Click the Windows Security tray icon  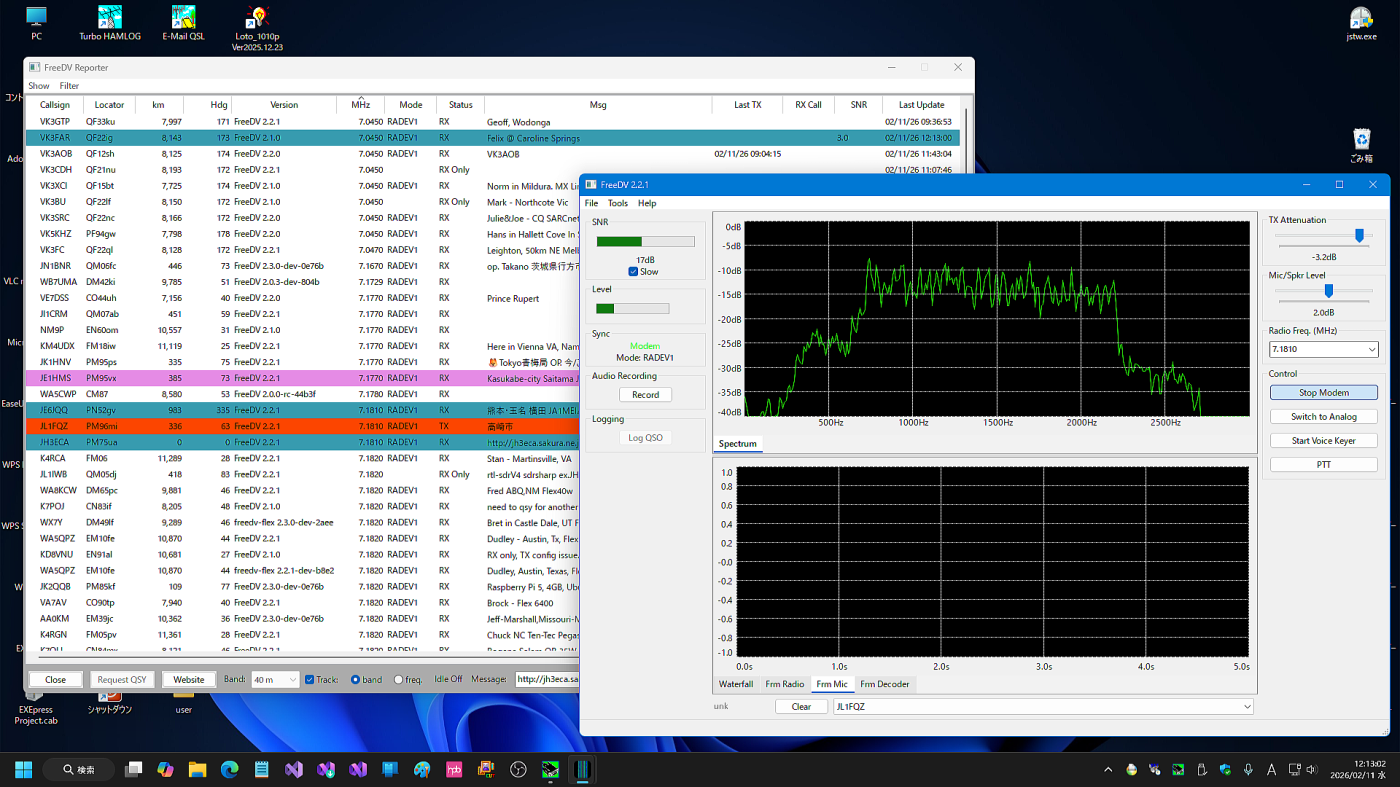[1225, 769]
